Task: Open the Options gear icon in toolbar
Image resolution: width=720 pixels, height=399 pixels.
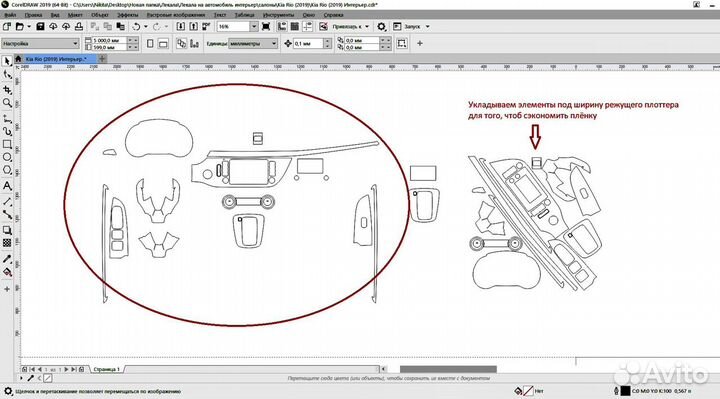Action: (x=382, y=27)
